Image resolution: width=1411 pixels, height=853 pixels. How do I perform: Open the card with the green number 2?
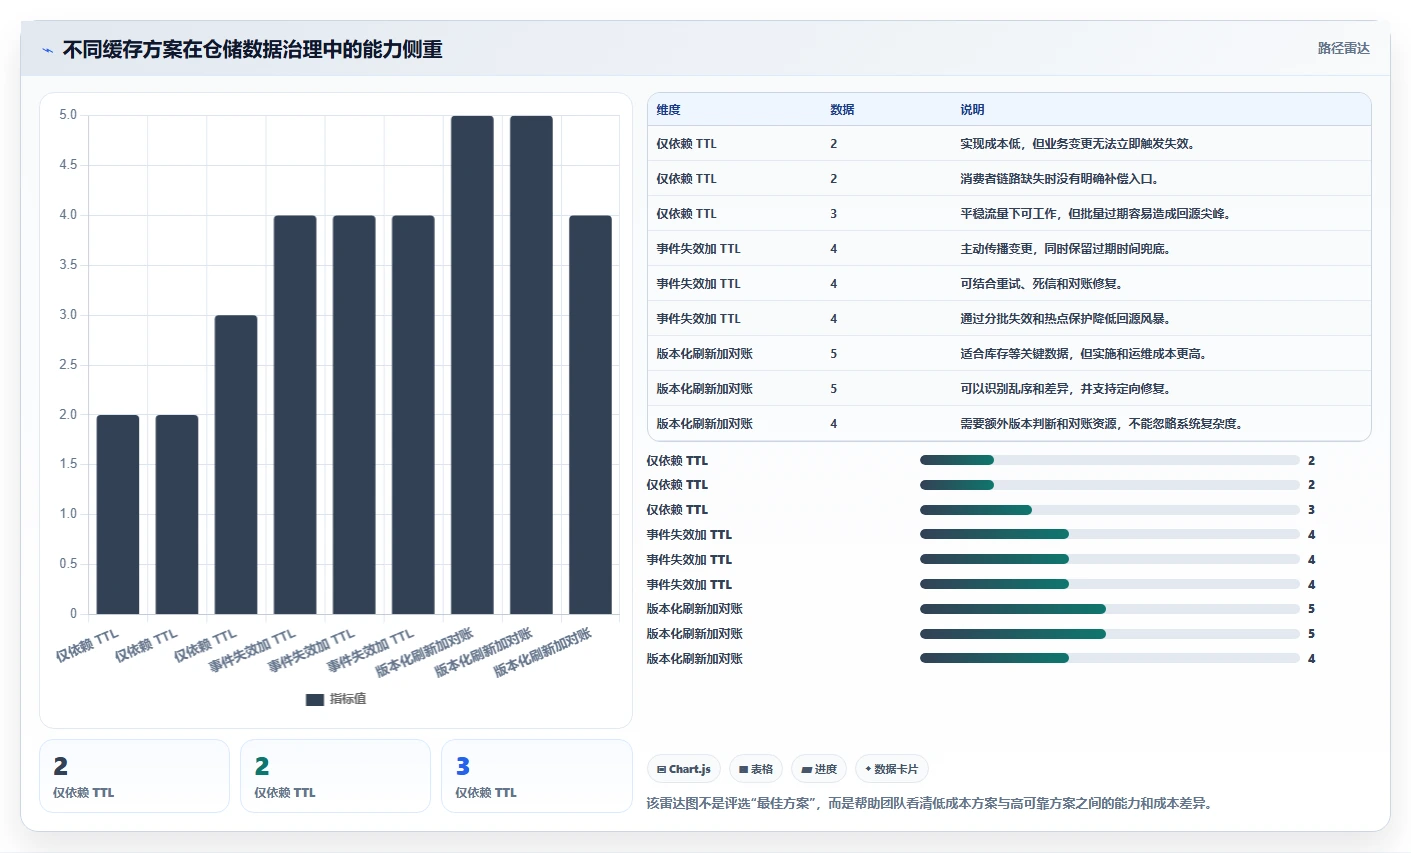(335, 776)
